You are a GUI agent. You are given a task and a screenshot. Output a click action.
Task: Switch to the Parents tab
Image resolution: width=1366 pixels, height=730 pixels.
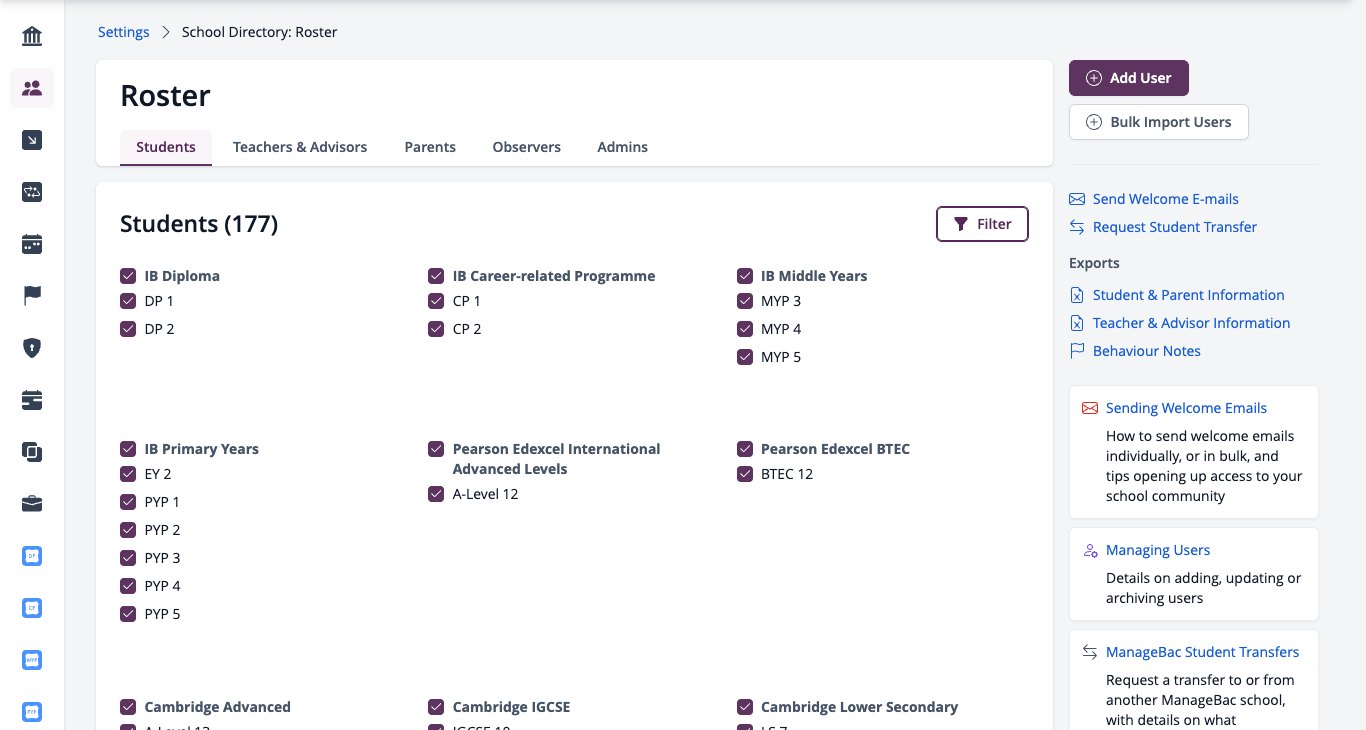pyautogui.click(x=430, y=147)
